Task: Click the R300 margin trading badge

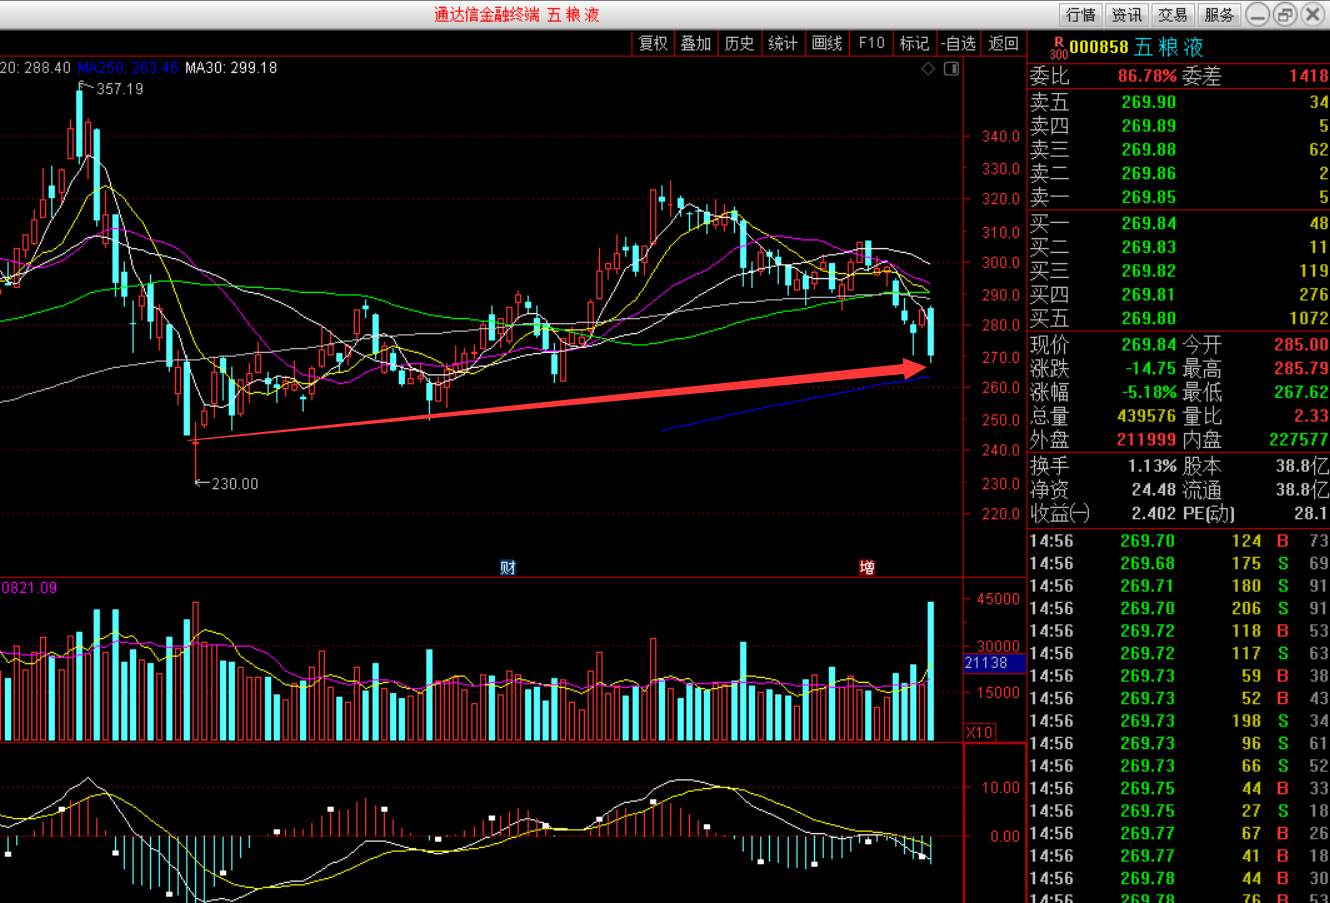Action: click(1059, 47)
